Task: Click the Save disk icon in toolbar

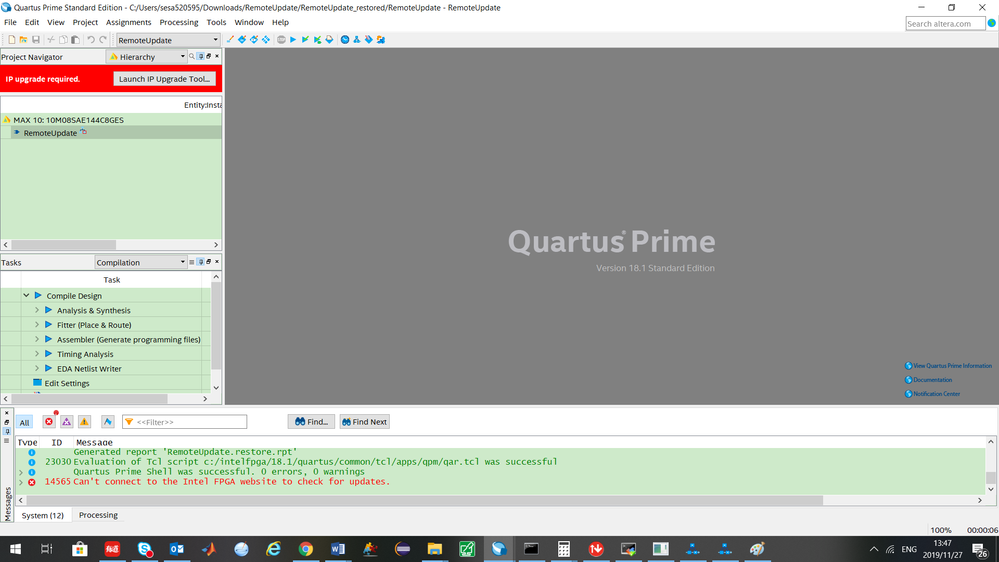Action: click(x=36, y=40)
